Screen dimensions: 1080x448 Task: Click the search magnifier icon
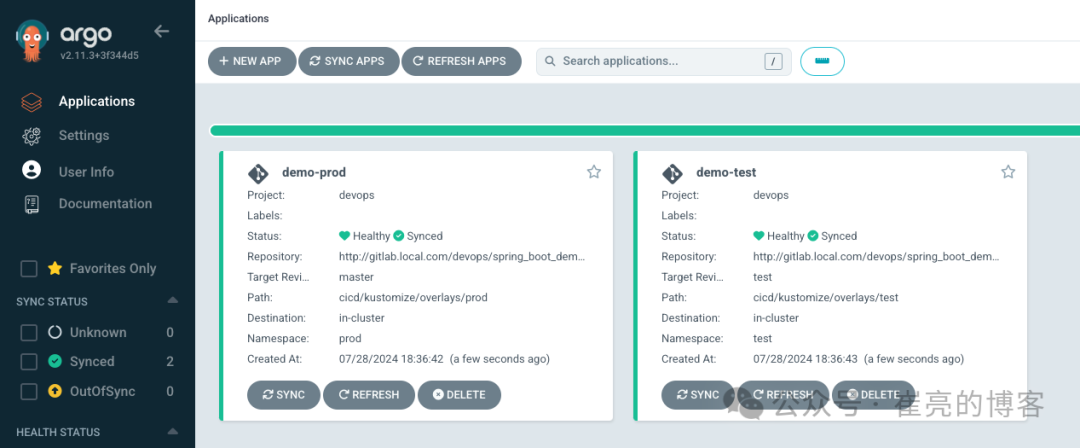550,61
